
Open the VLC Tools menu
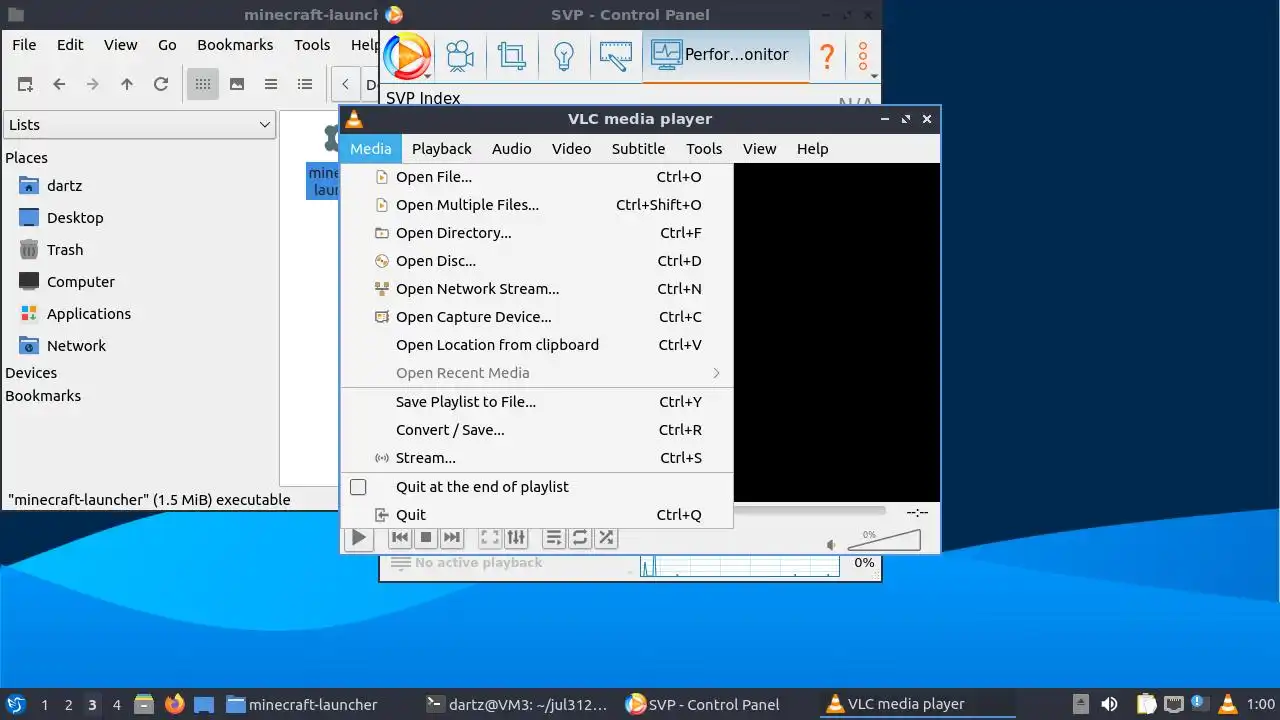(x=704, y=148)
